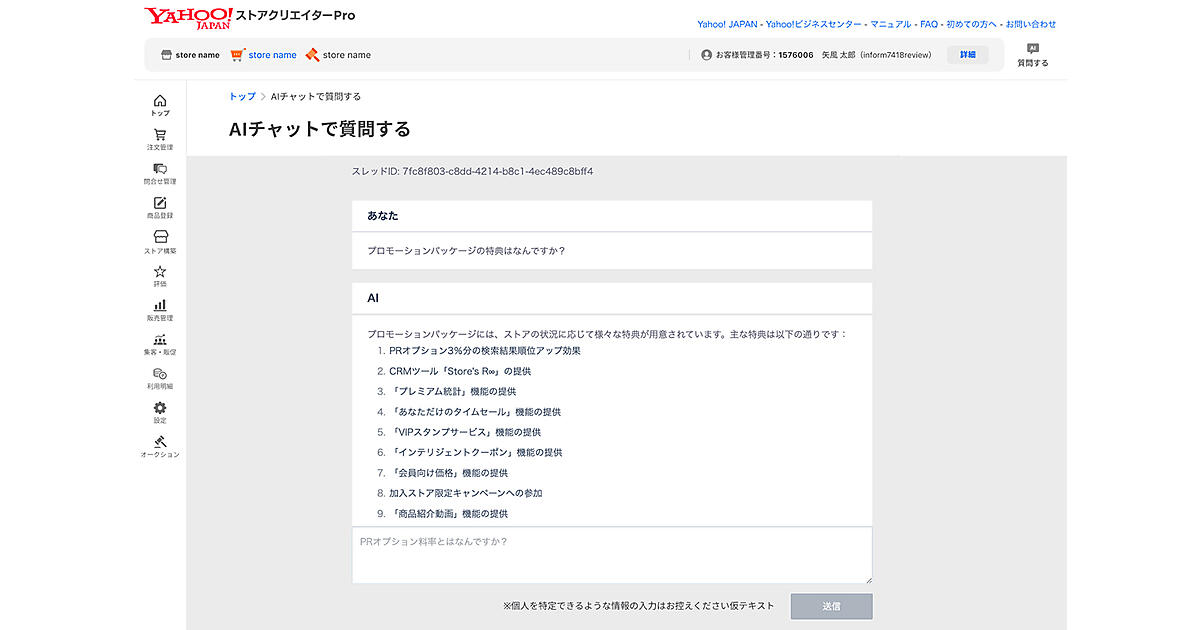This screenshot has height=630, width=1200.
Task: Click the トップ breadcrumb link
Action: pyautogui.click(x=242, y=97)
